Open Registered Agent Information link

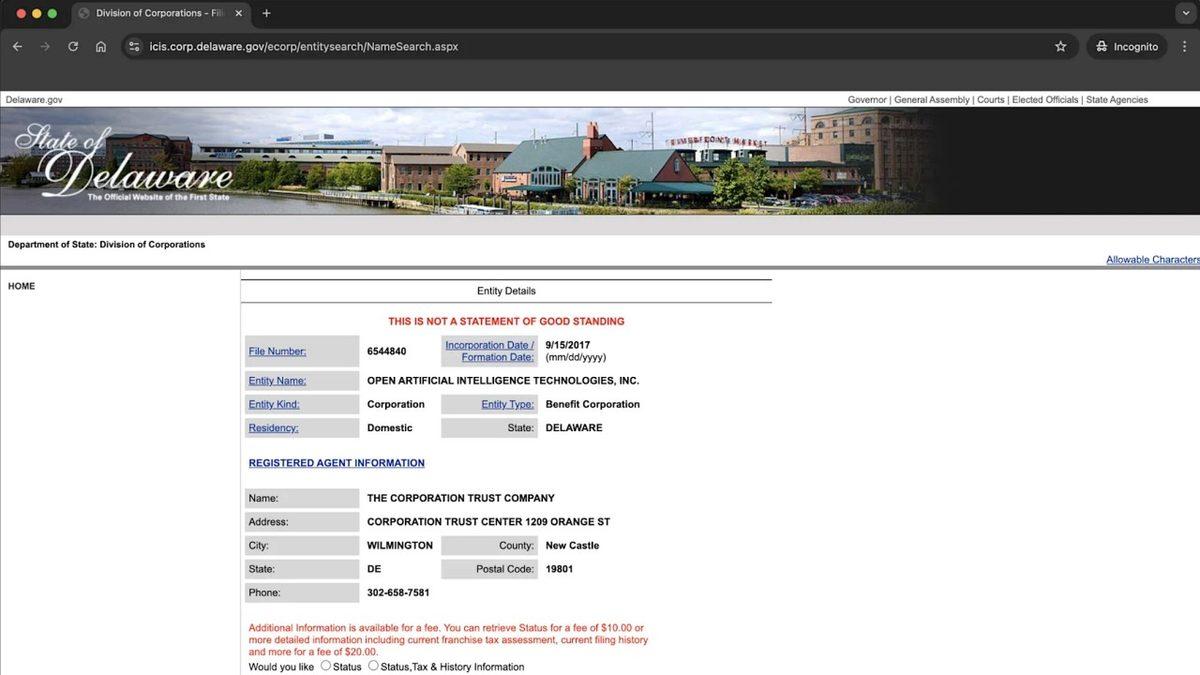pyautogui.click(x=336, y=463)
